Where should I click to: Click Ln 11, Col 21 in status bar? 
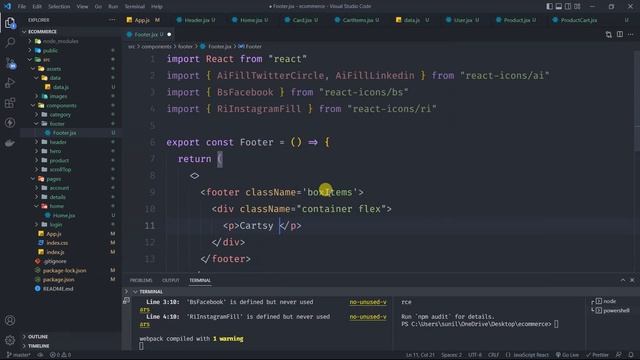coord(420,355)
